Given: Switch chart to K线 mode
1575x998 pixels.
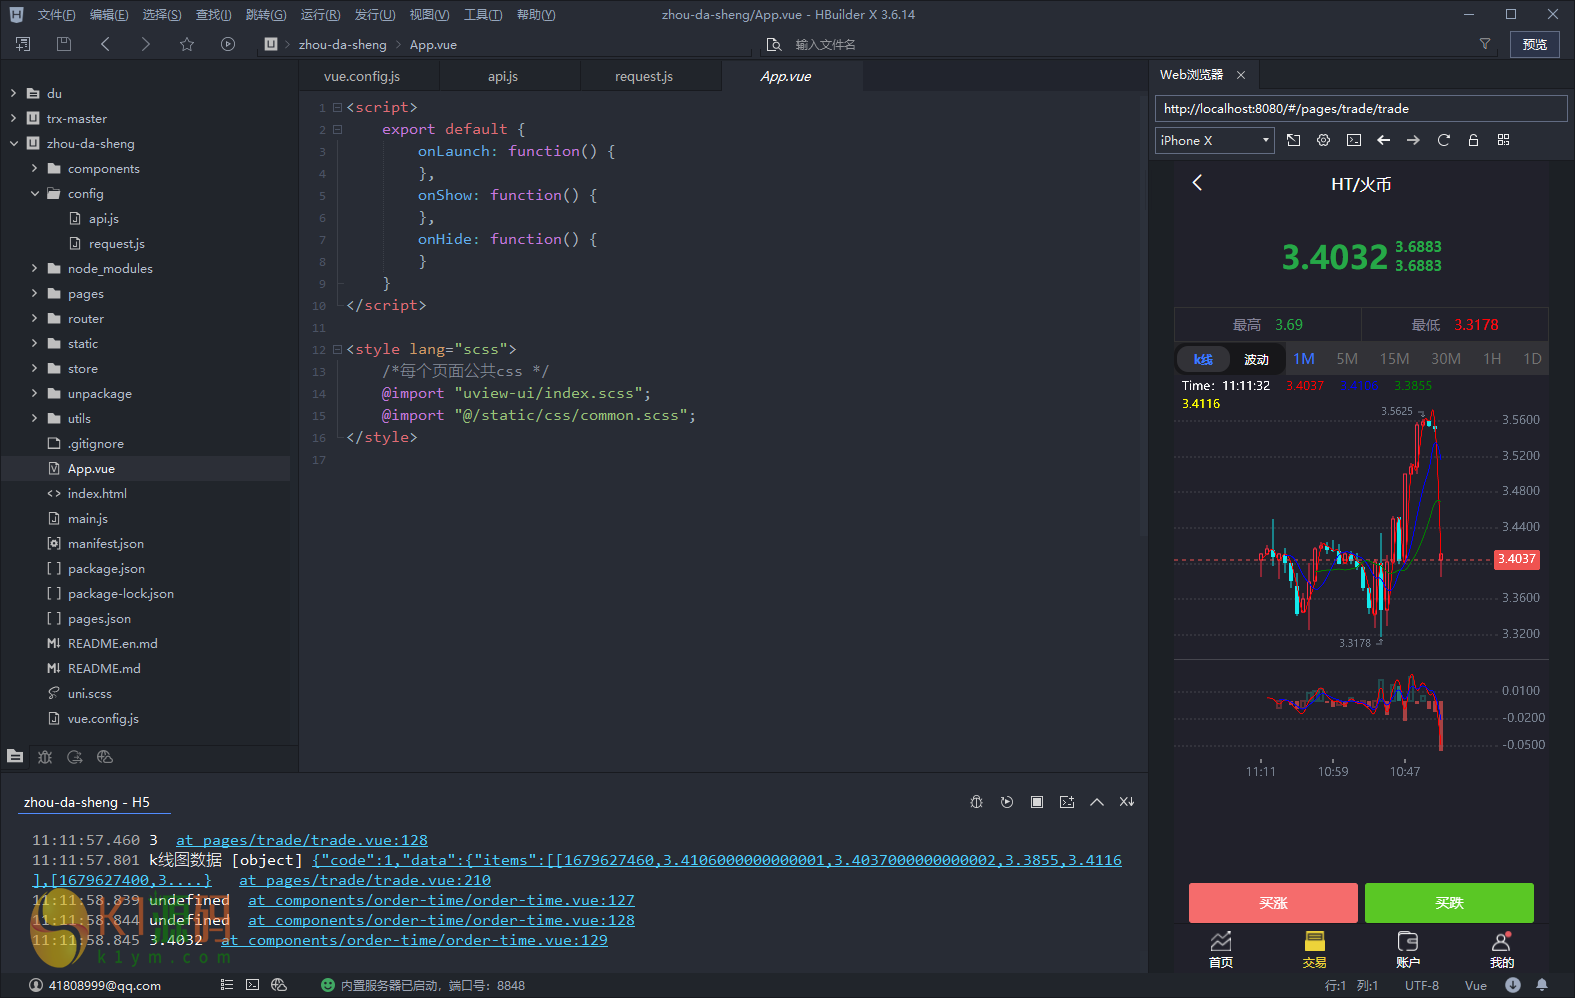Looking at the screenshot, I should click(1203, 359).
